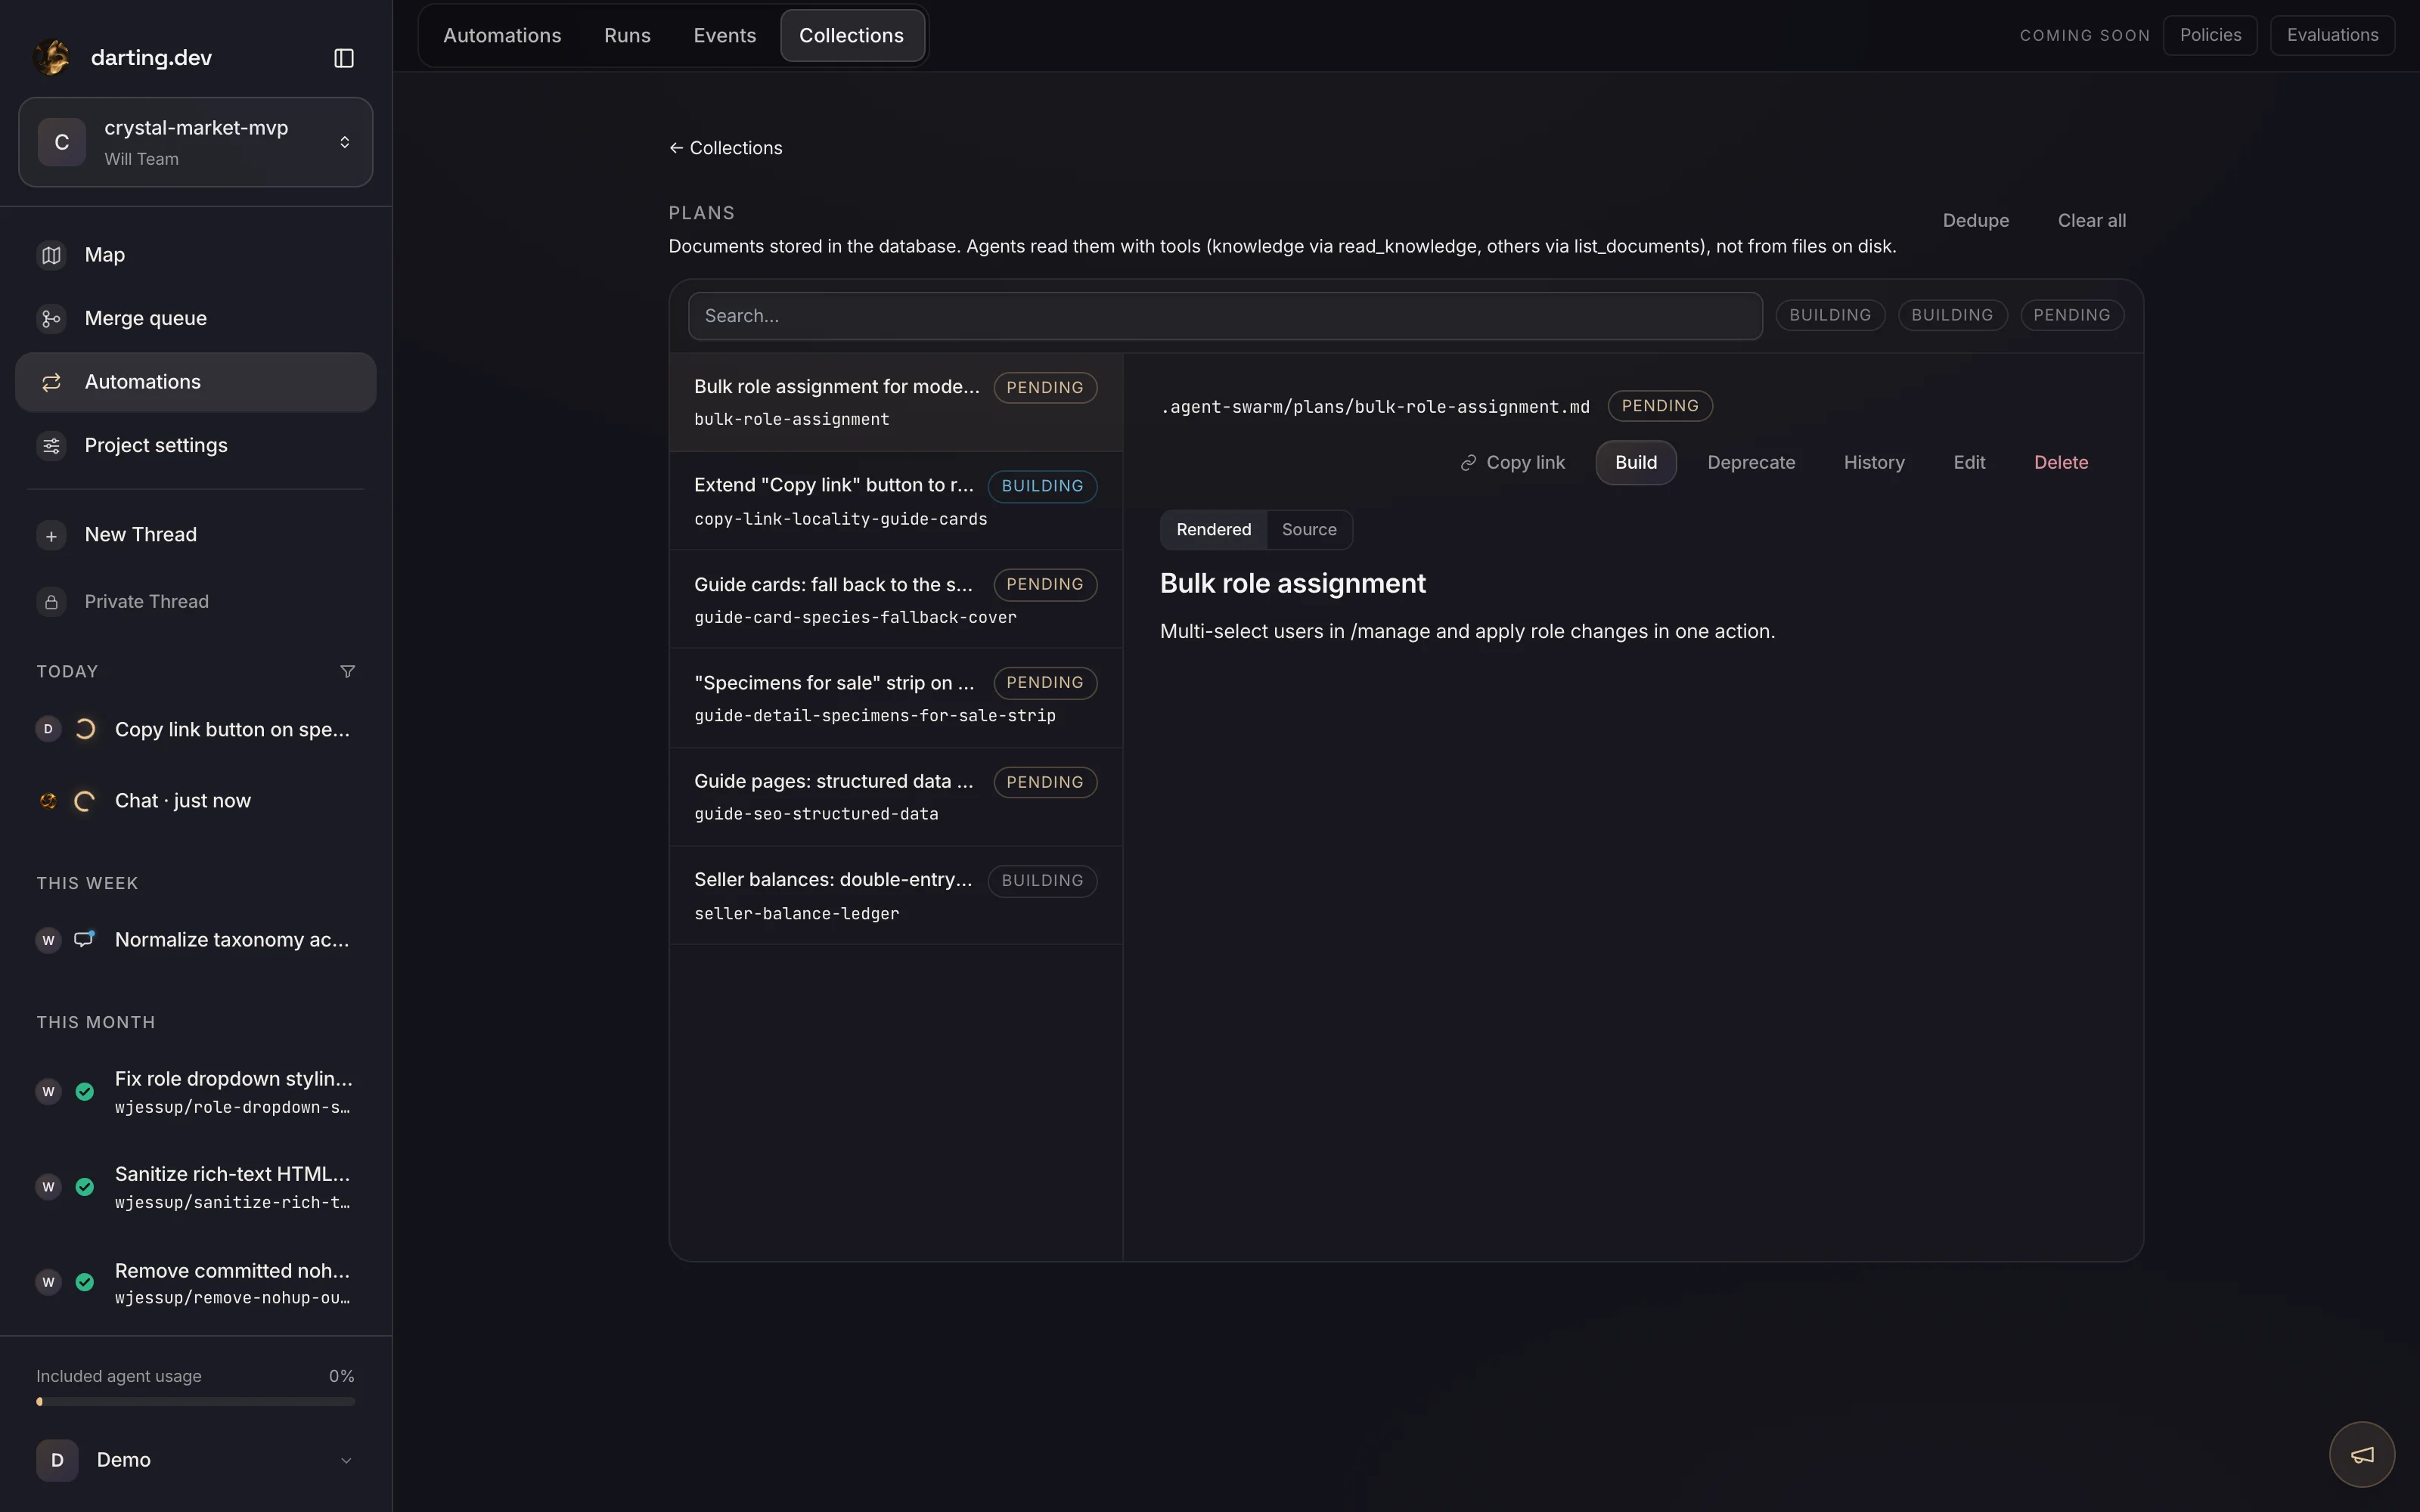Select the Automations loop icon
This screenshot has width=2420, height=1512.
point(51,382)
